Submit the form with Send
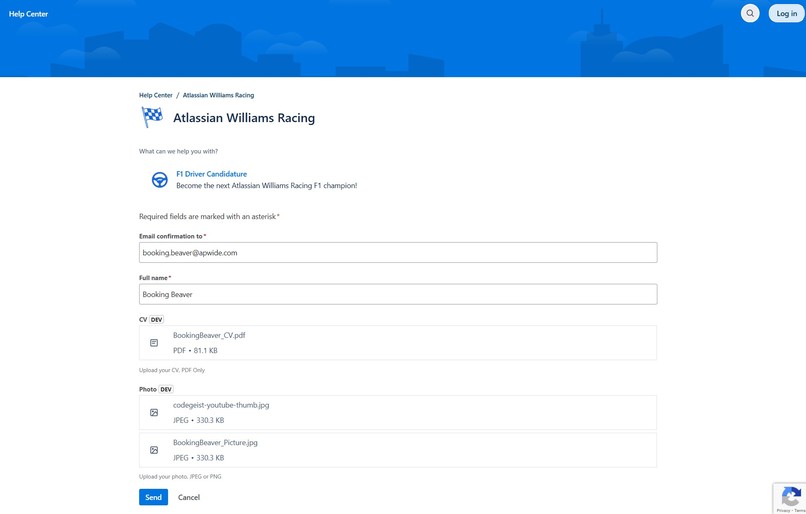The image size is (806, 514). (153, 497)
